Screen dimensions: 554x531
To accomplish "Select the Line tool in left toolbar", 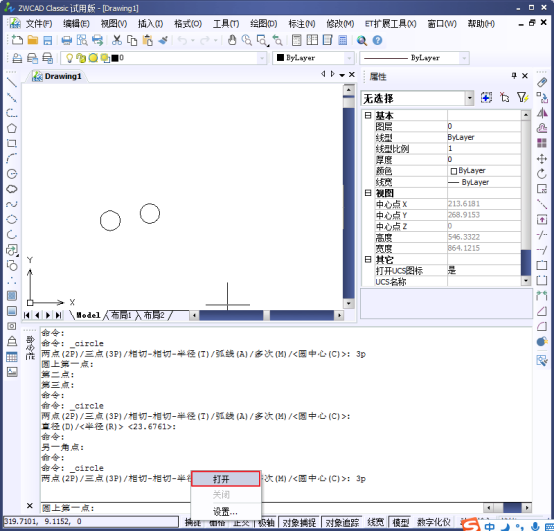I will click(x=12, y=83).
